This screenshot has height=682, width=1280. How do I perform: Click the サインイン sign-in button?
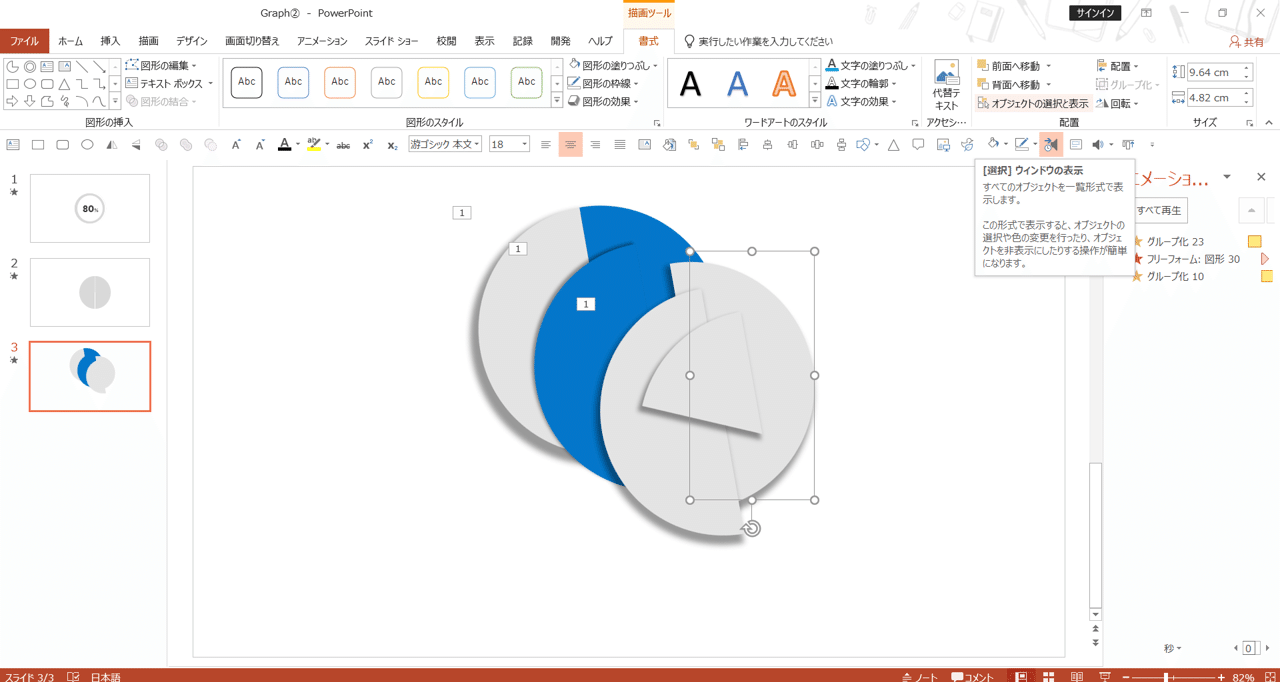(x=1095, y=13)
